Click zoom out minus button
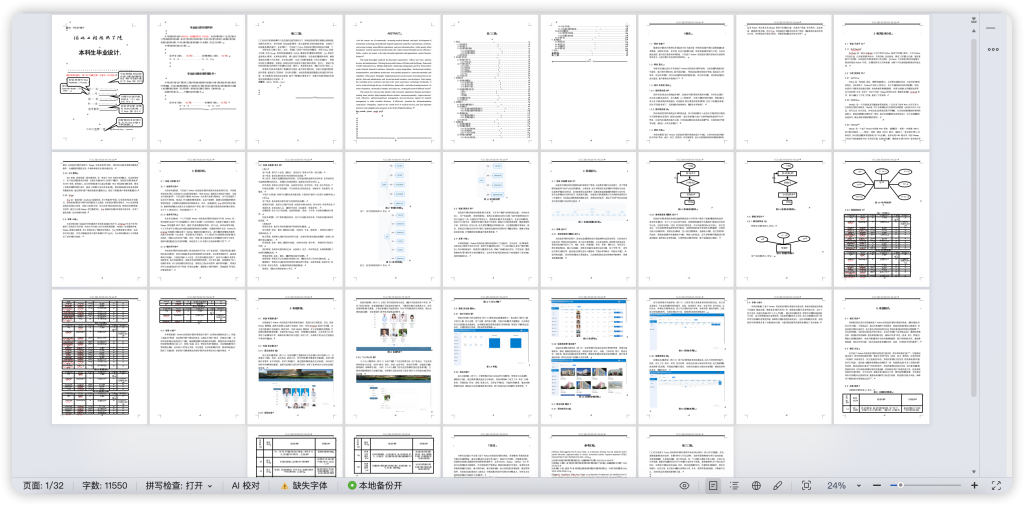 click(877, 486)
